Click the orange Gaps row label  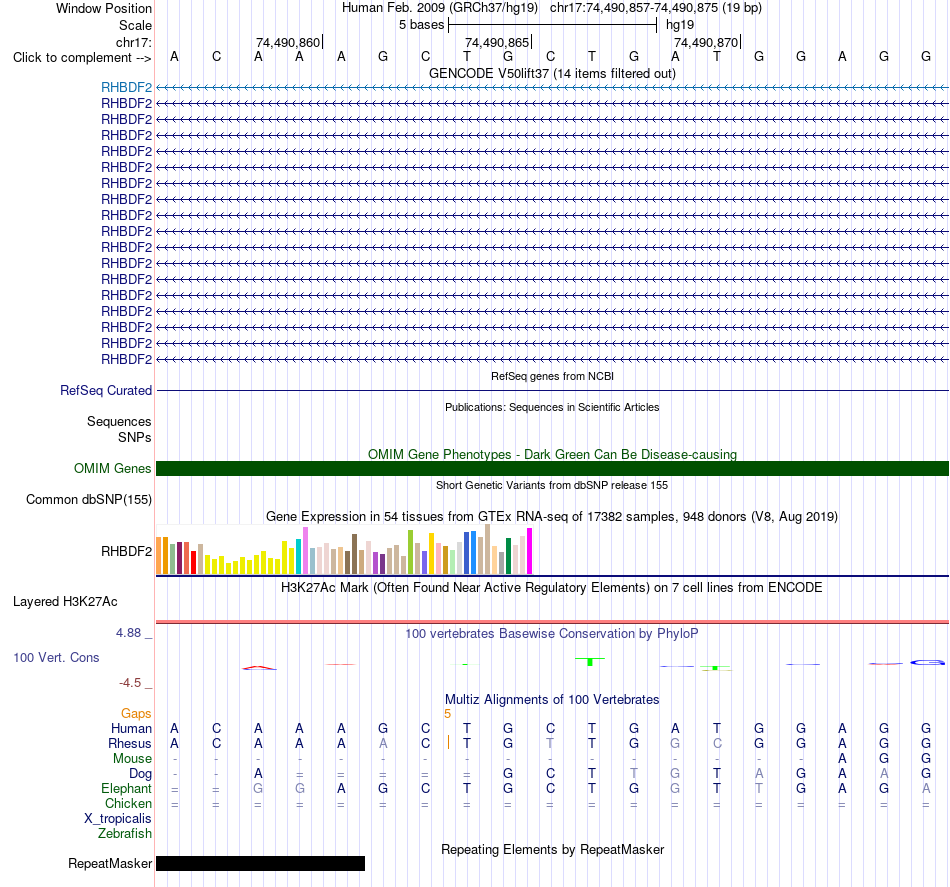(x=136, y=714)
